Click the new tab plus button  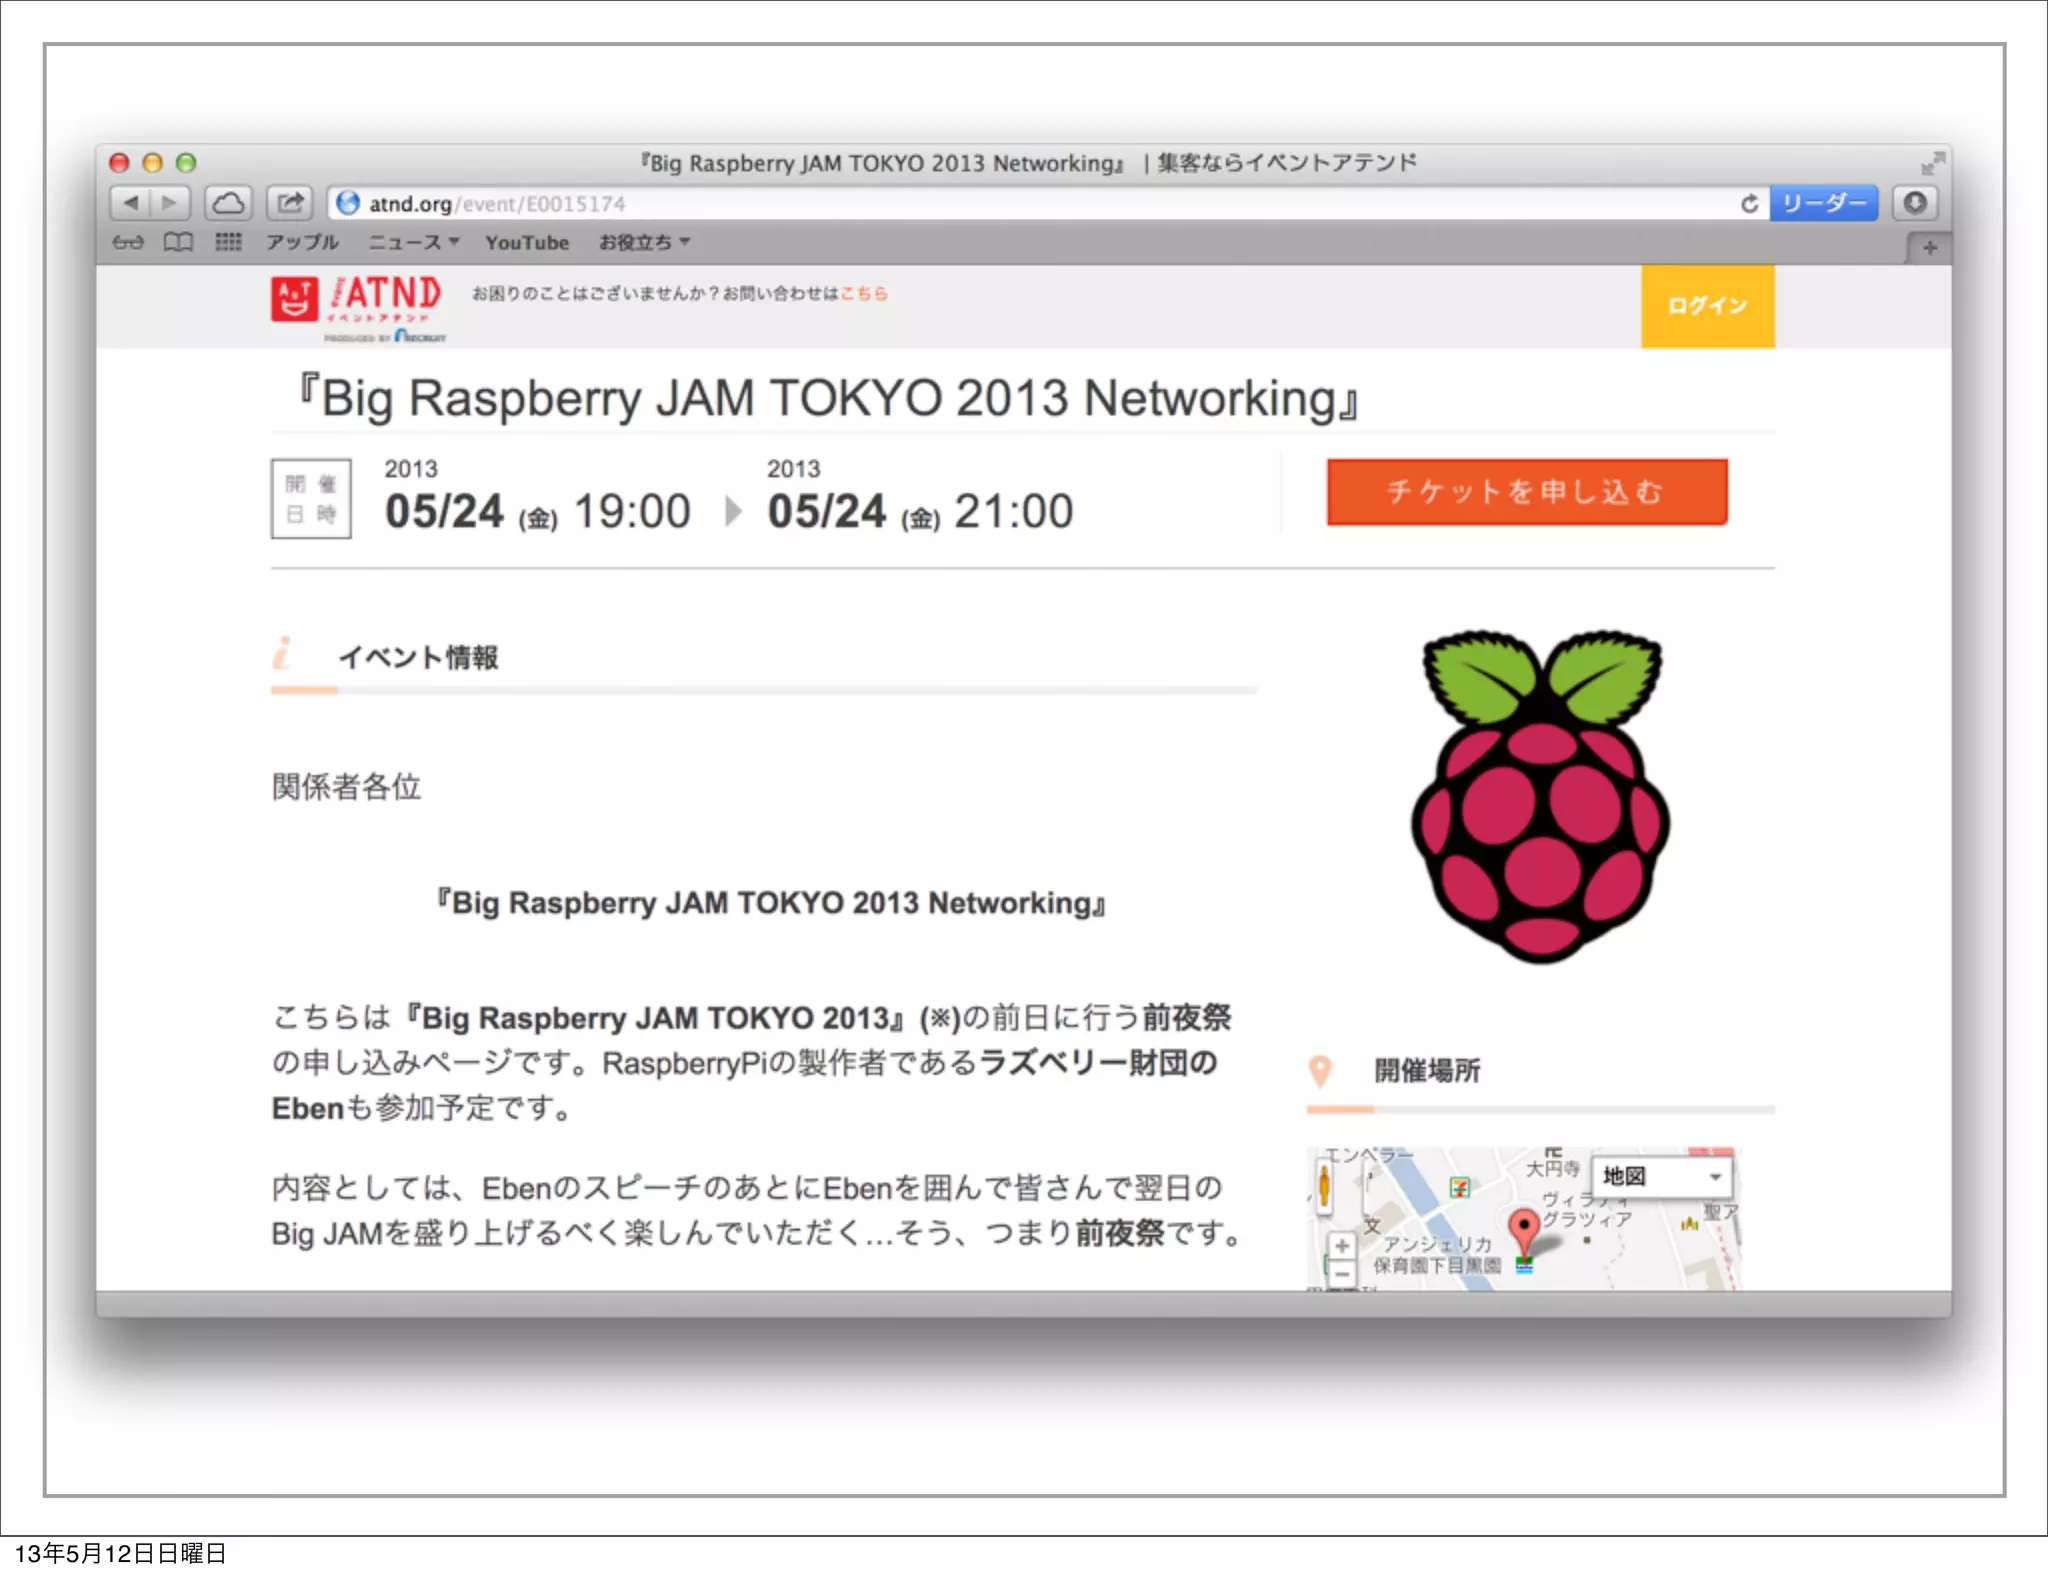1929,247
